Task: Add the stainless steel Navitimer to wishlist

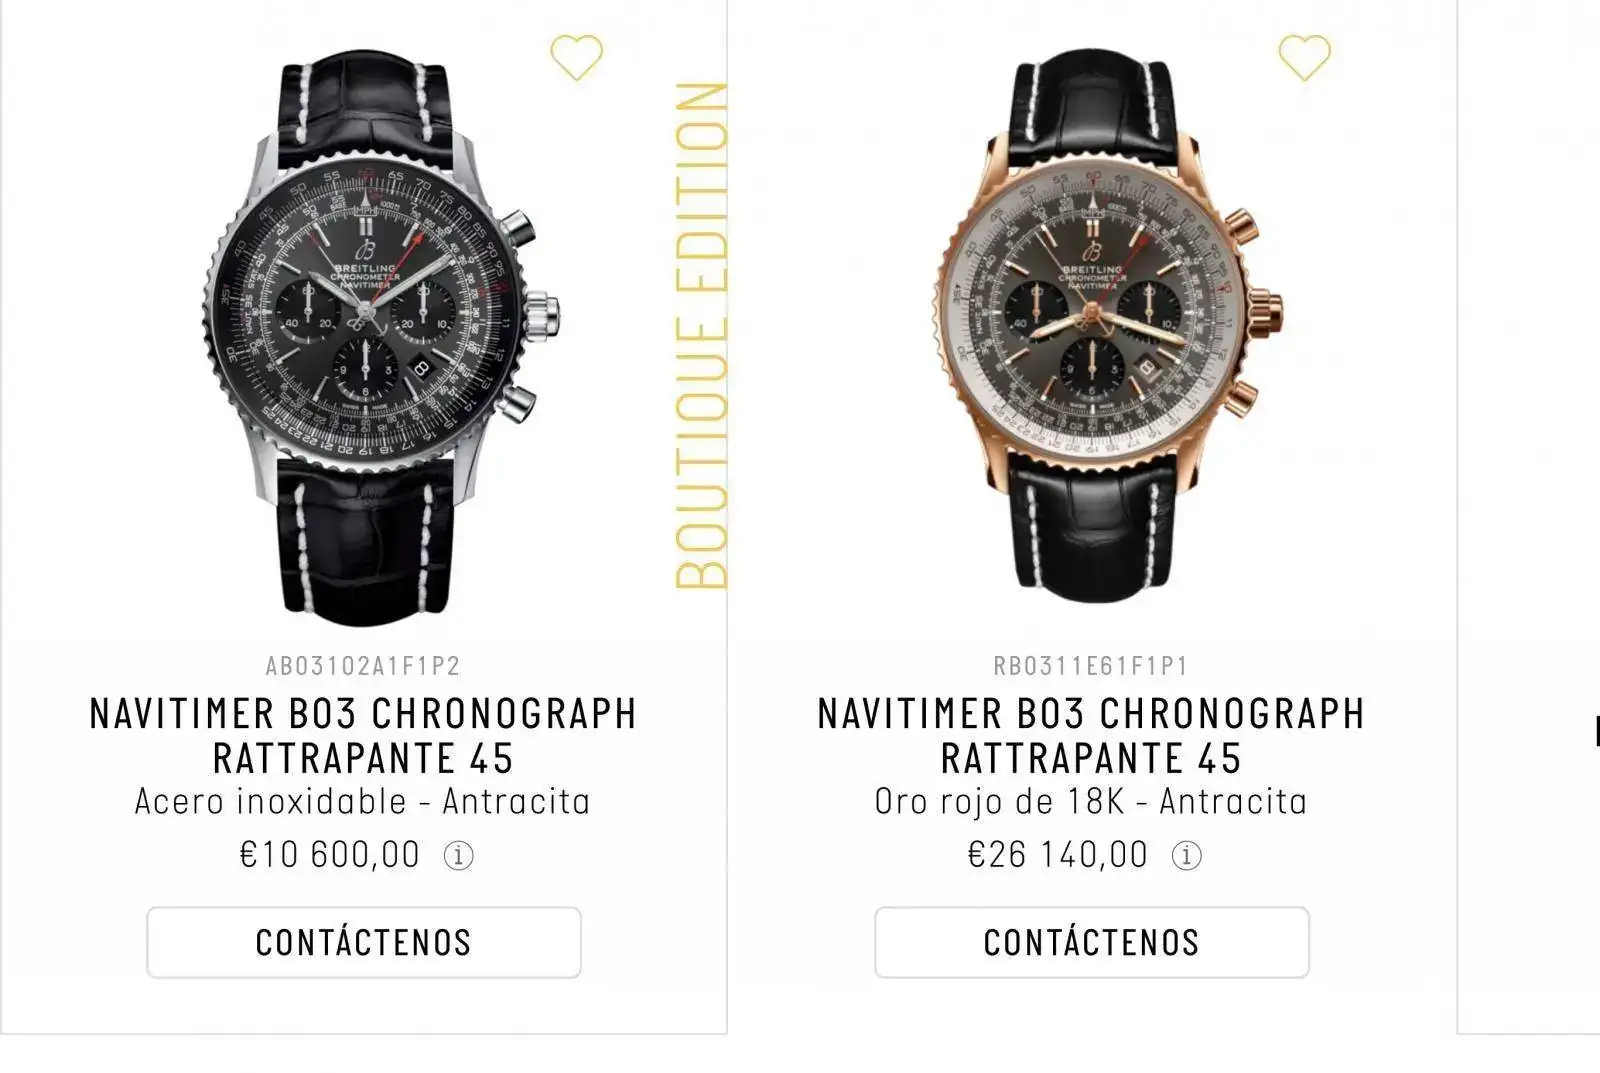Action: (577, 58)
